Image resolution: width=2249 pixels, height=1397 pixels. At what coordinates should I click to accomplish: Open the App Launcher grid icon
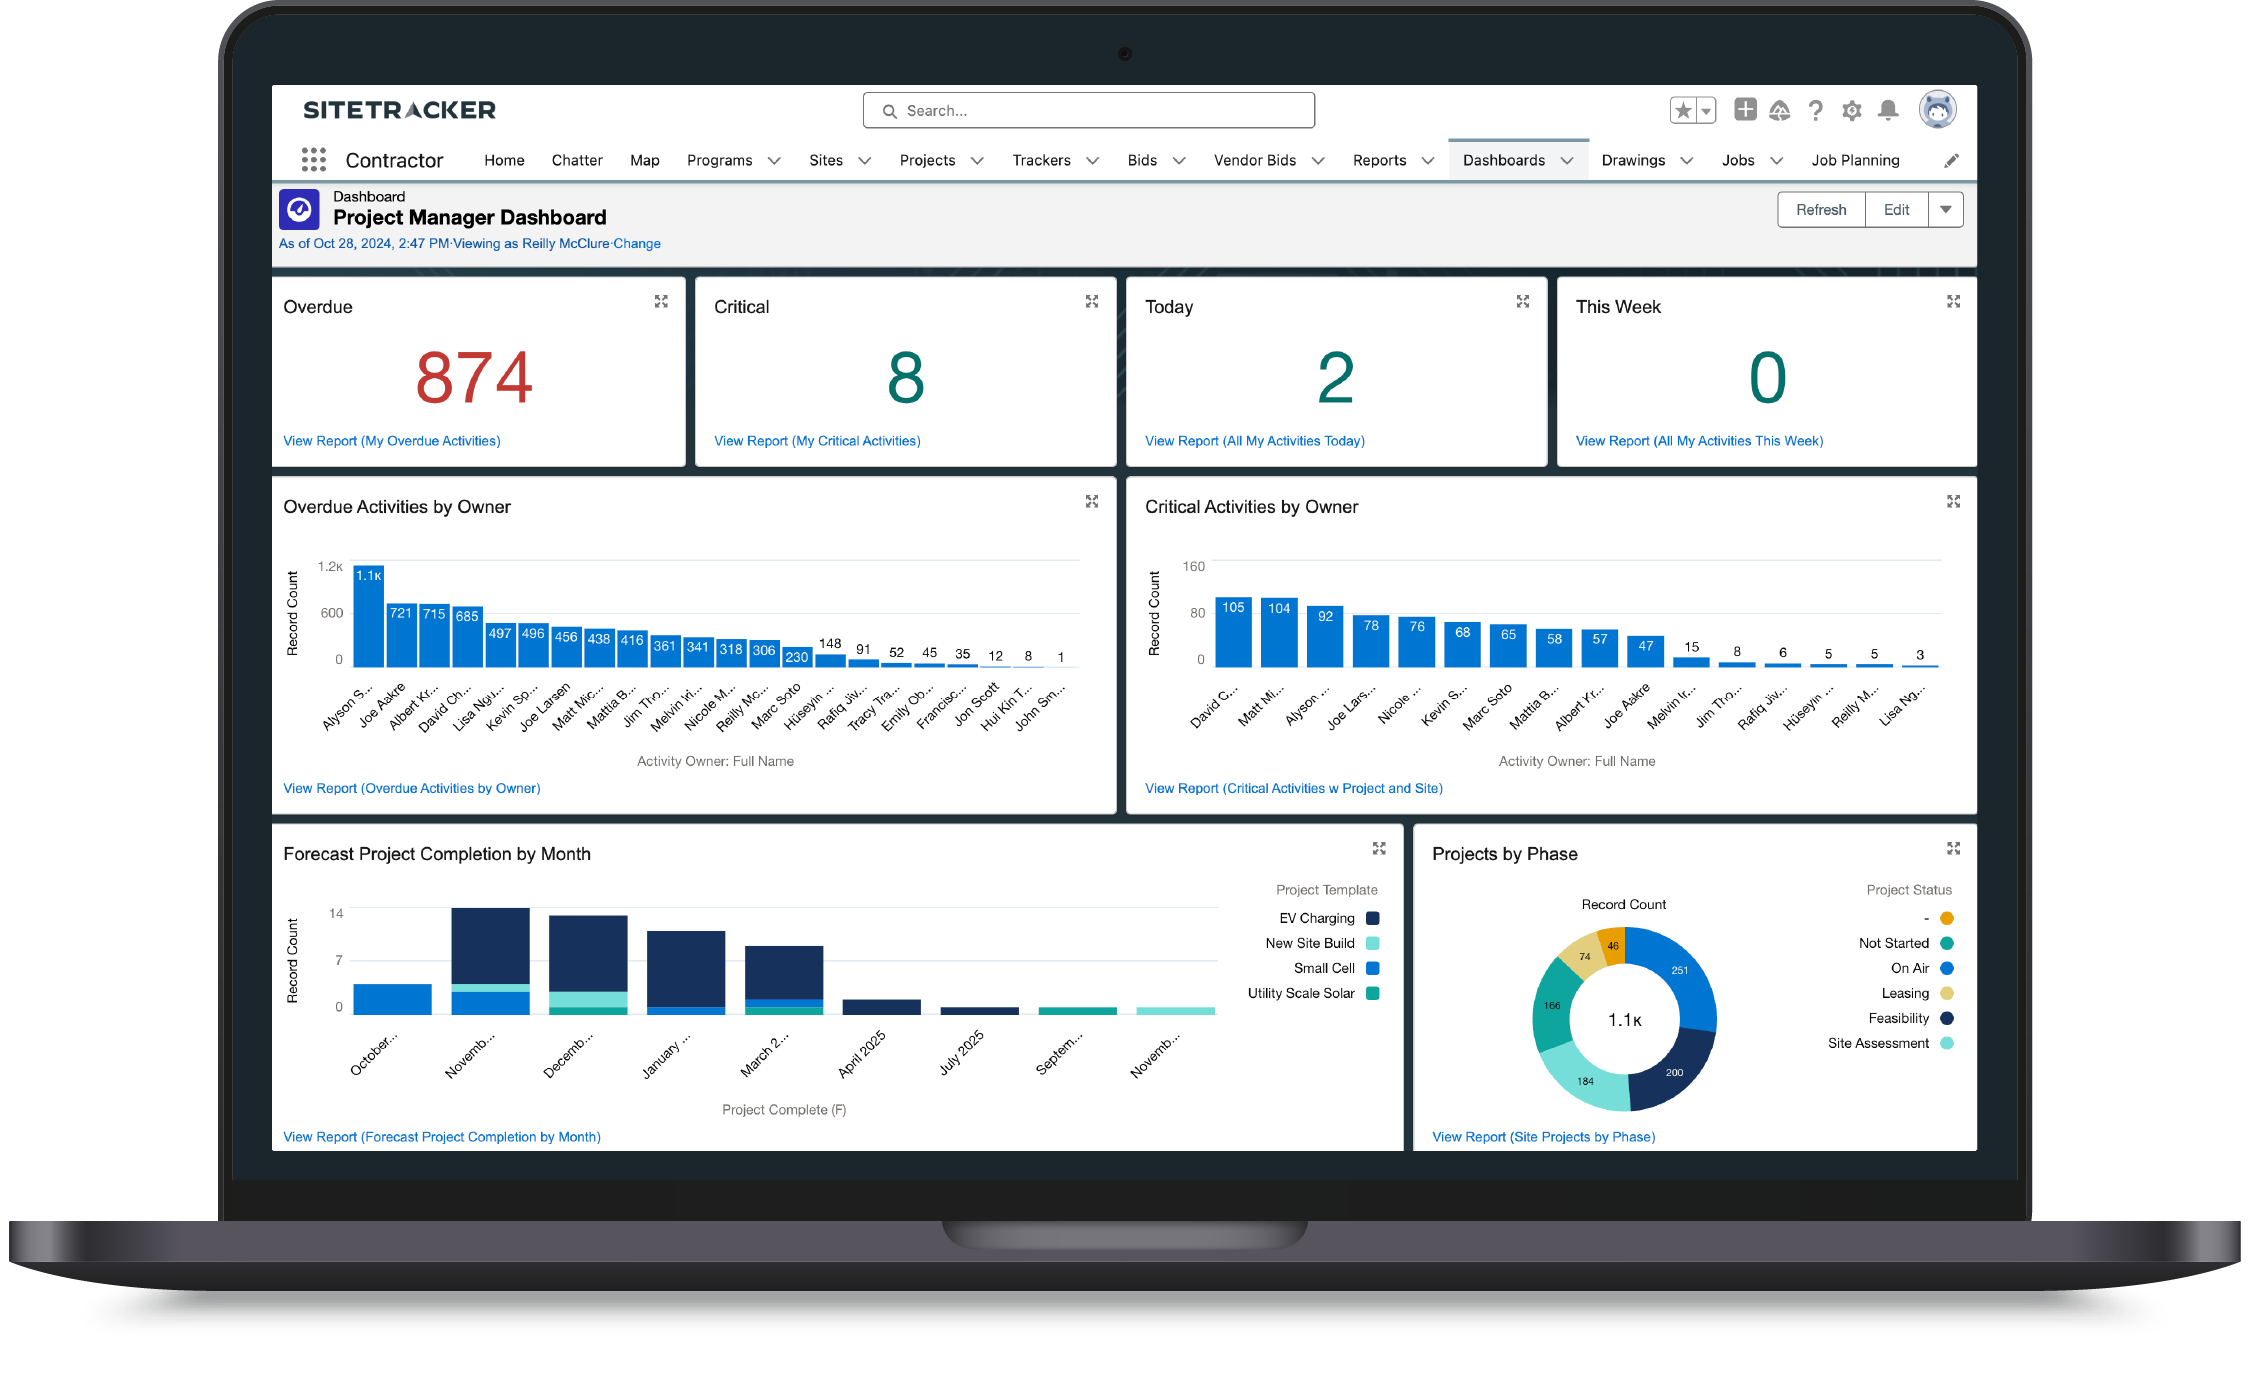[313, 160]
